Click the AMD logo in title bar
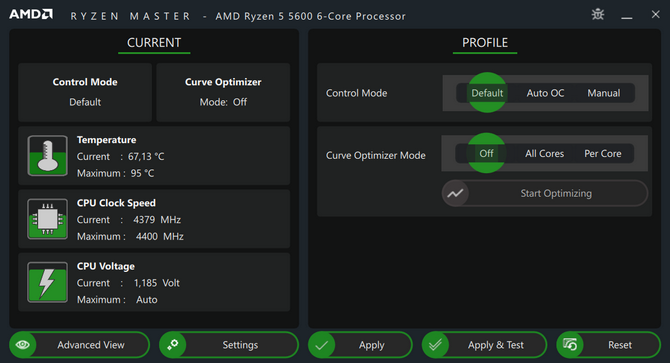 pos(31,15)
